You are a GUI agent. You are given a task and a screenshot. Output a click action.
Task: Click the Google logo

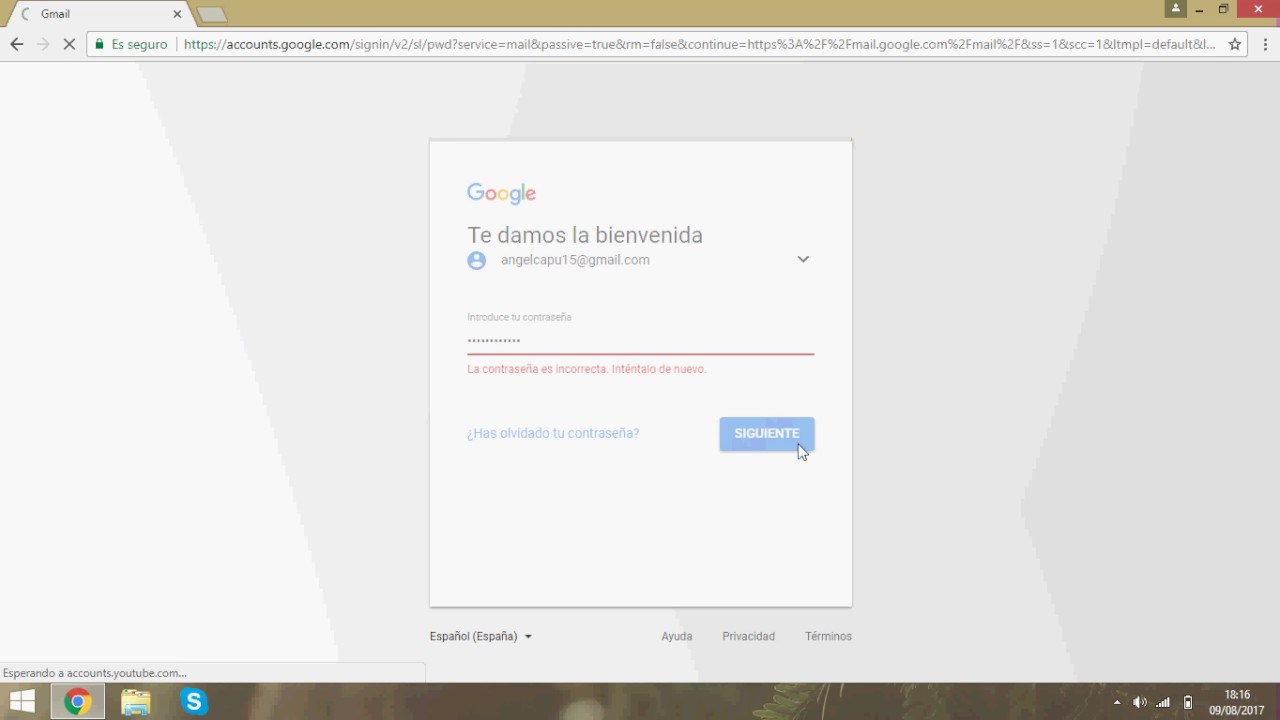[501, 194]
